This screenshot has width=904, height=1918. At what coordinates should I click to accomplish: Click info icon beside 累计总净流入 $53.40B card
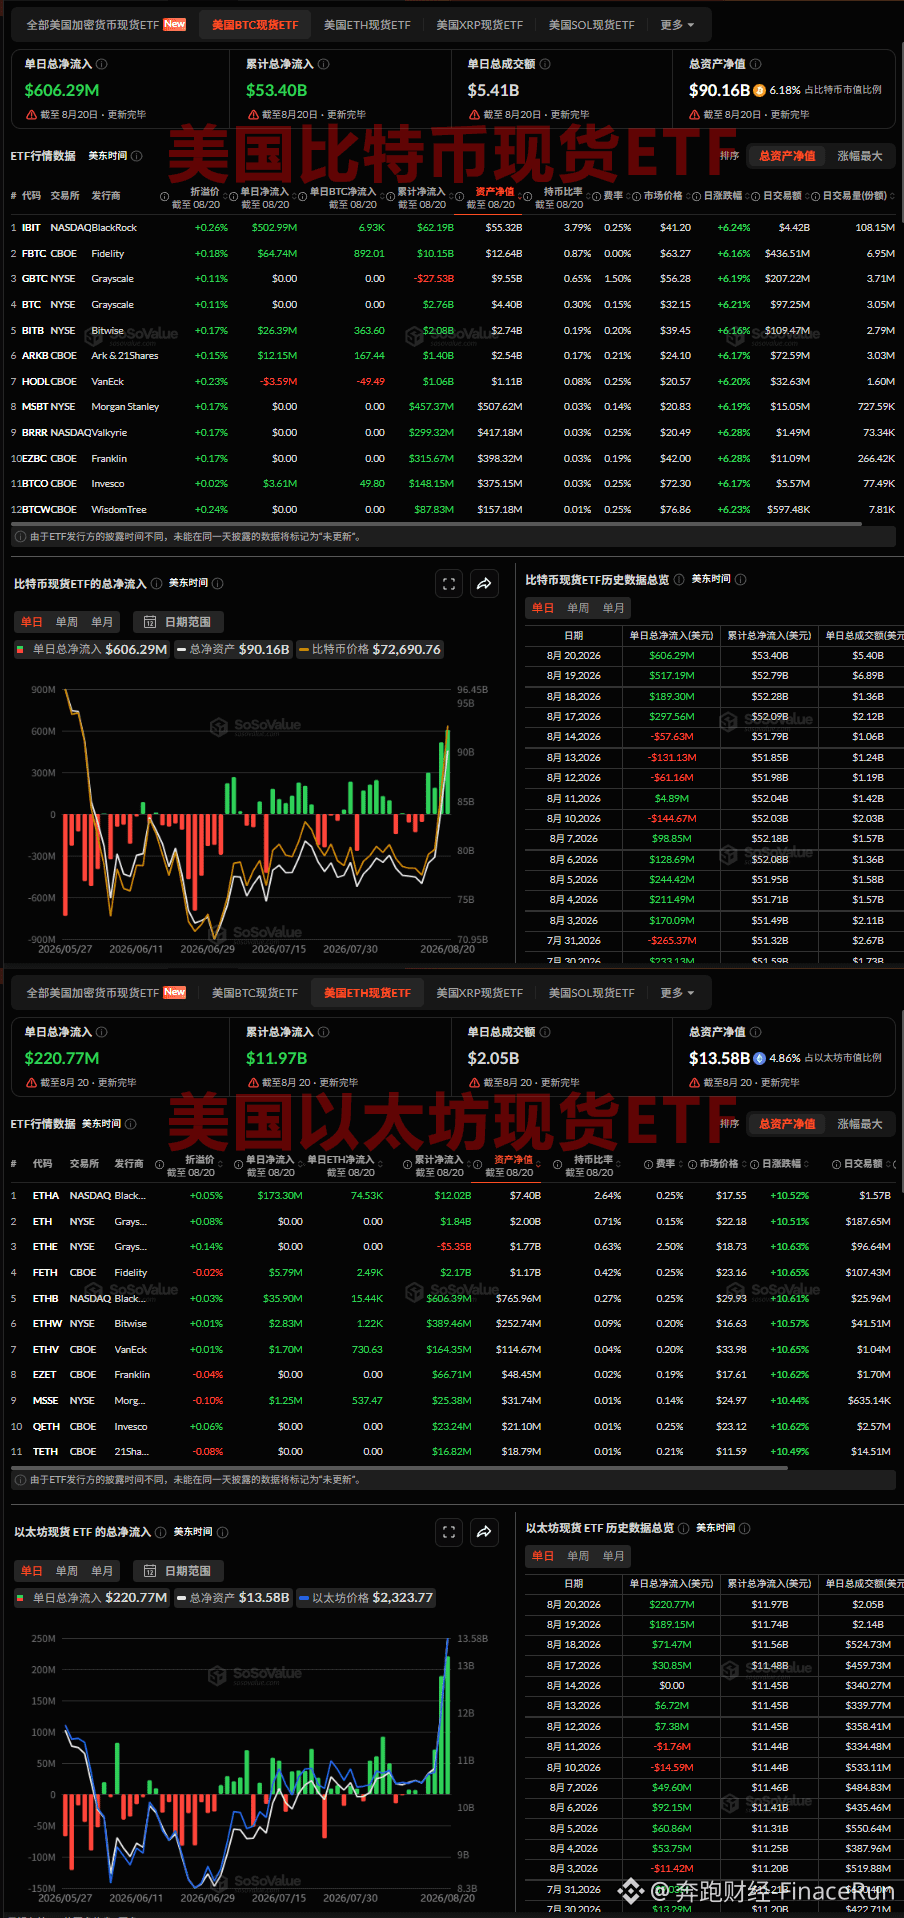323,64
